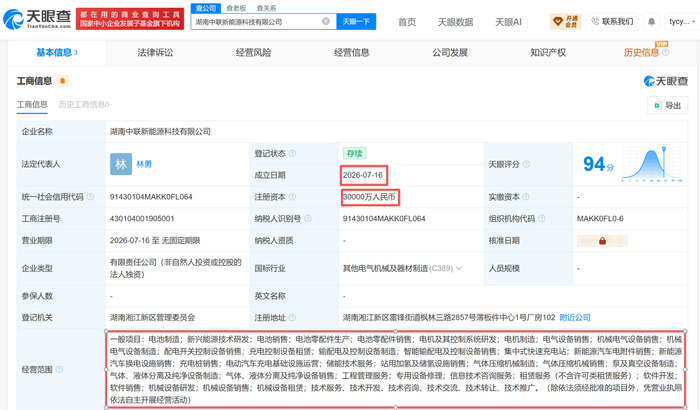
Task: Open the 经营信息 tab
Action: coord(351,52)
